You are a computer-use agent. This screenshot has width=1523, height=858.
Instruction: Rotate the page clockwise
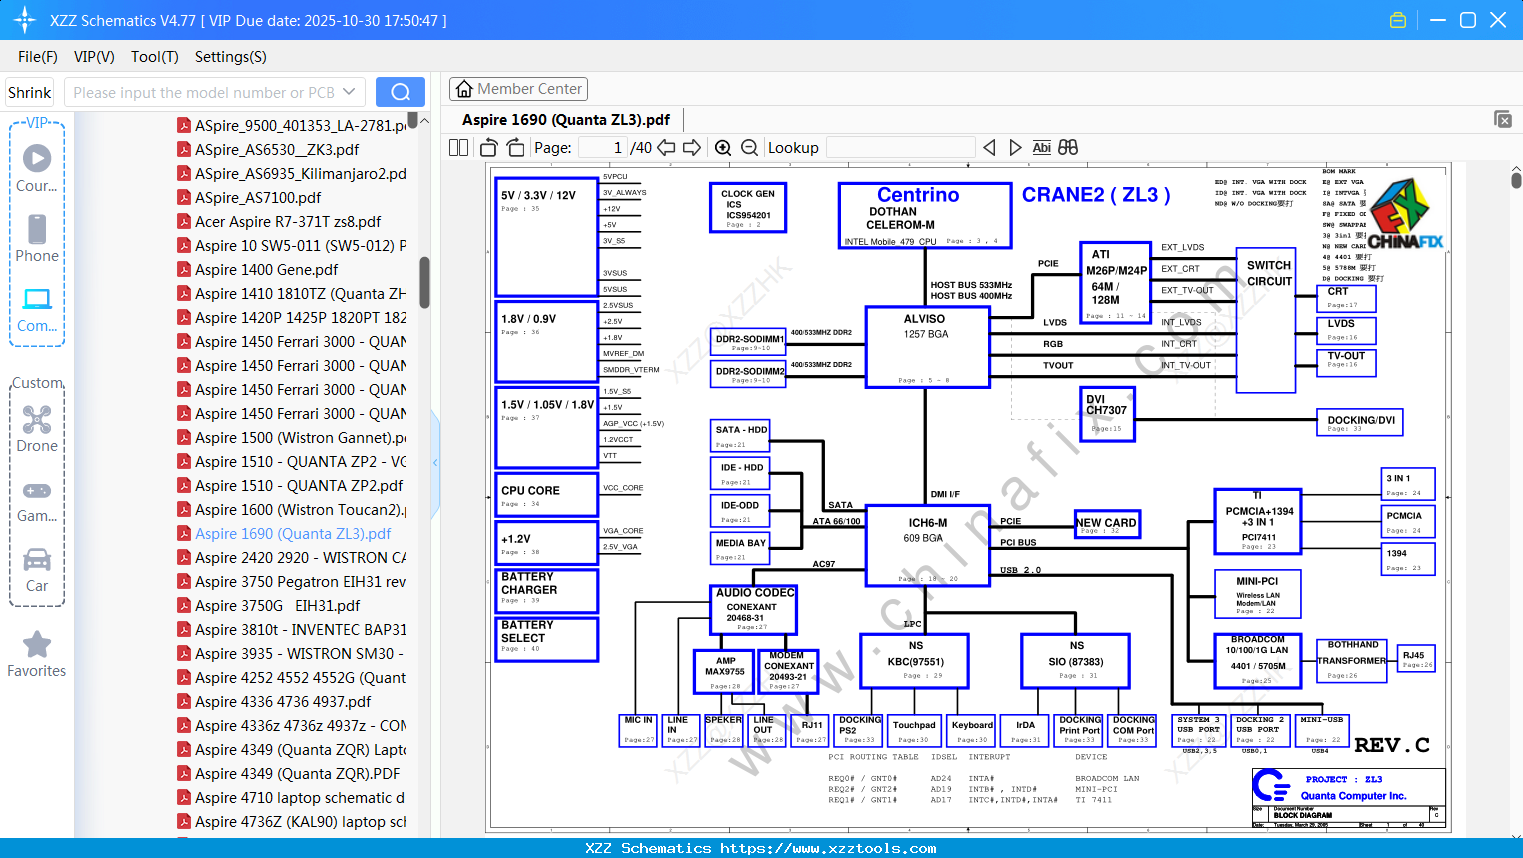click(515, 148)
